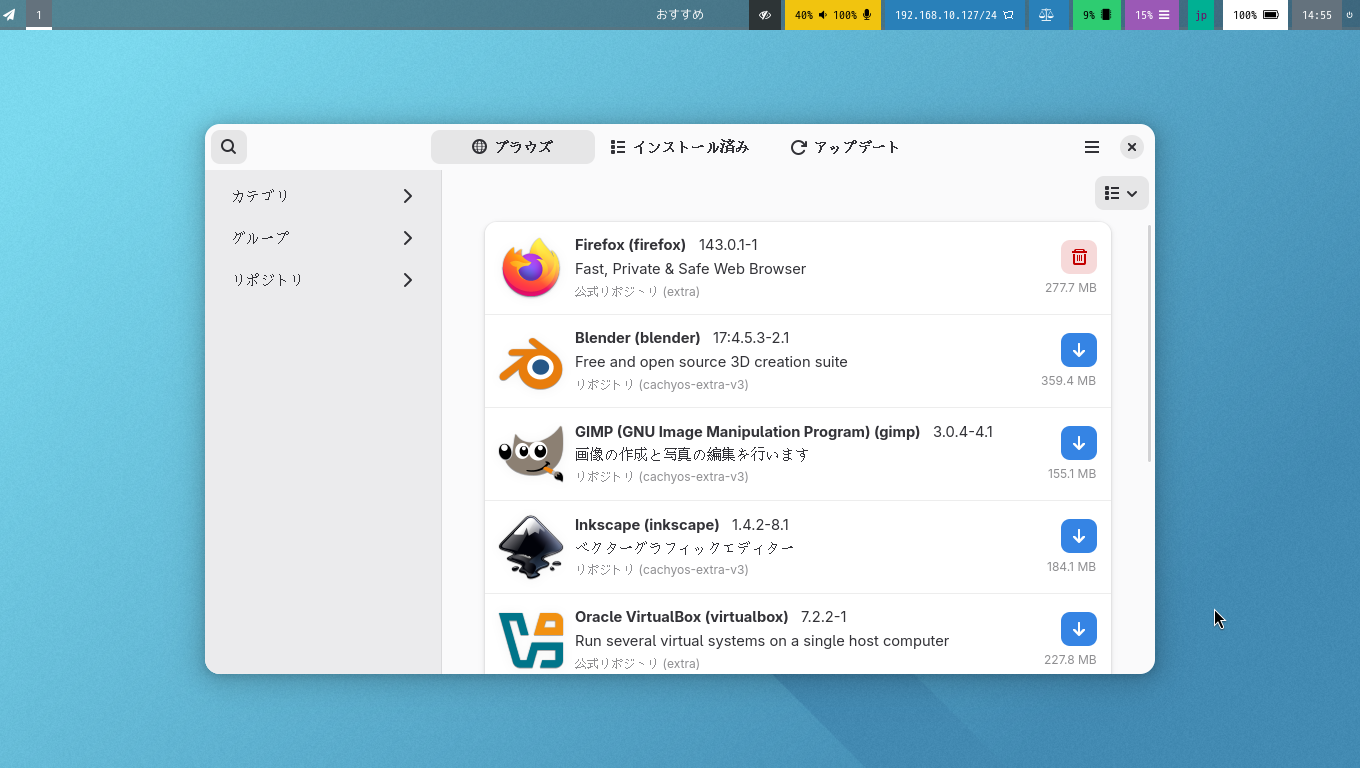Image resolution: width=1360 pixels, height=768 pixels.
Task: Click the おすすめ window title in the top bar
Action: (x=680, y=15)
